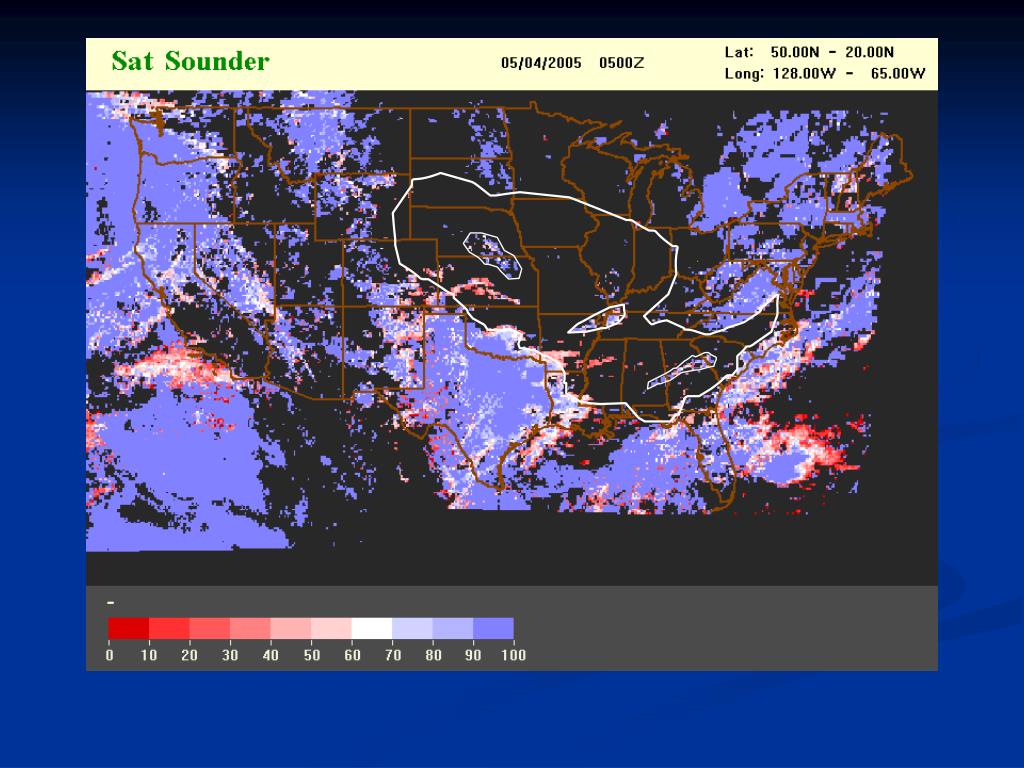
Task: Pick the 80-90 lavender legend swatch
Action: click(453, 628)
